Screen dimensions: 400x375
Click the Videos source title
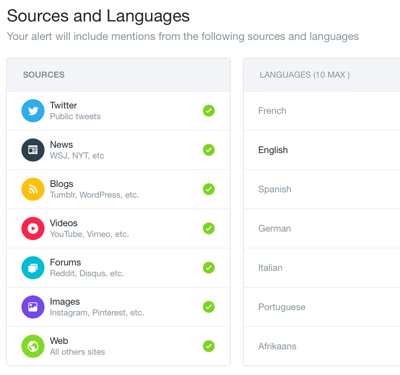coord(64,223)
